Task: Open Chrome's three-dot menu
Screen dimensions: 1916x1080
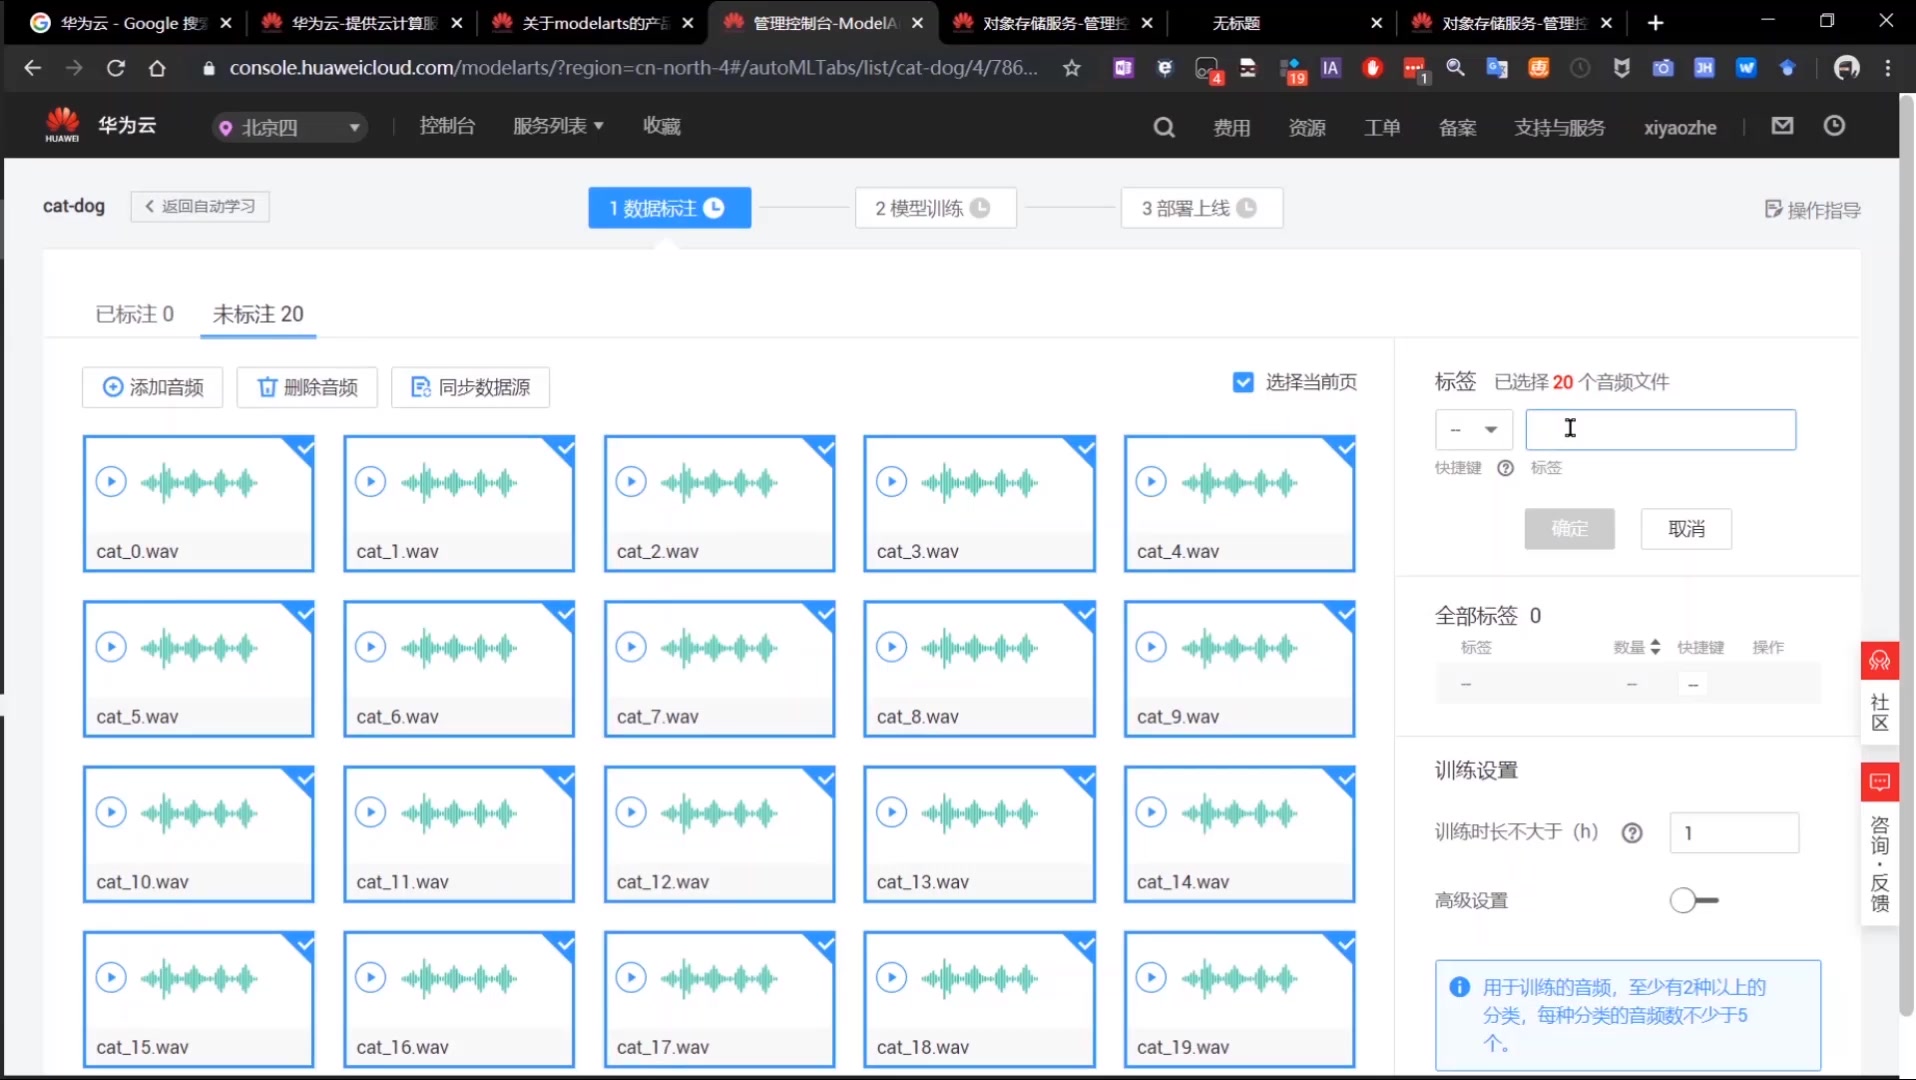Action: (1888, 68)
